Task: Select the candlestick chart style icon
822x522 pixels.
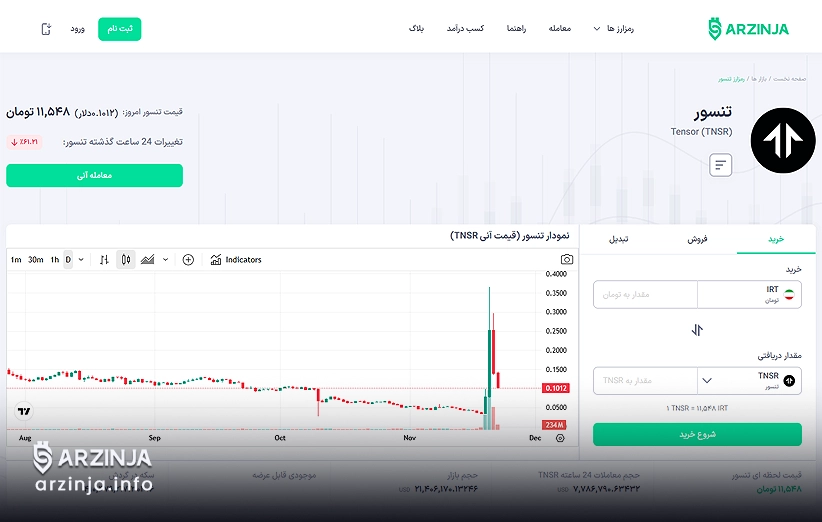Action: [x=126, y=259]
